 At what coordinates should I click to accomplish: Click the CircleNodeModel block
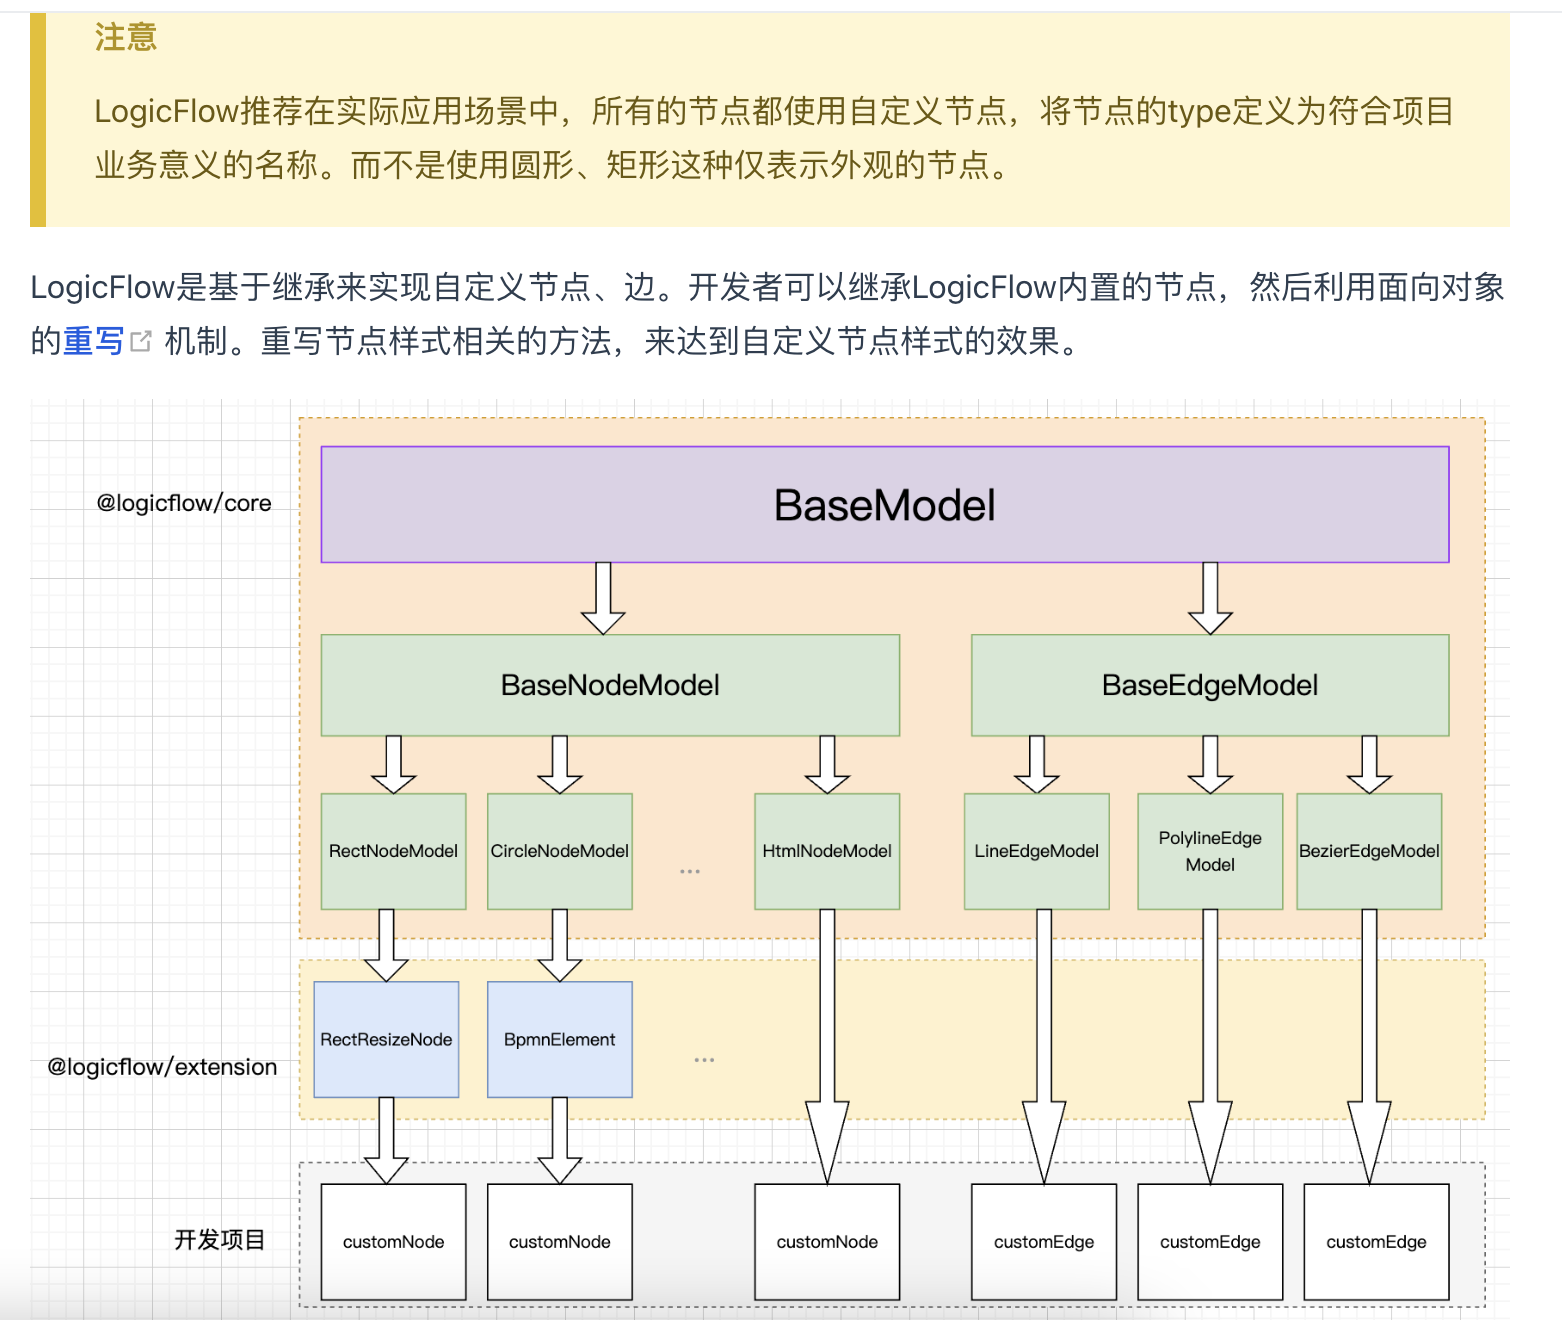click(560, 851)
